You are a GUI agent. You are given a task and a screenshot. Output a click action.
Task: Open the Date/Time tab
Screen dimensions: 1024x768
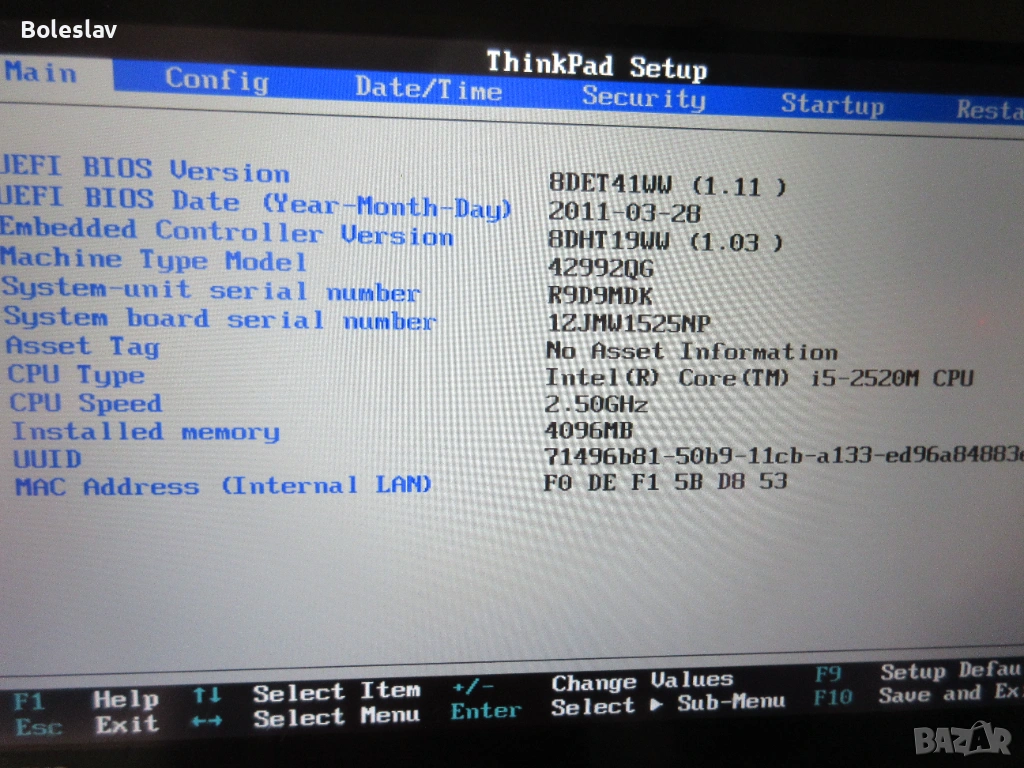(428, 89)
